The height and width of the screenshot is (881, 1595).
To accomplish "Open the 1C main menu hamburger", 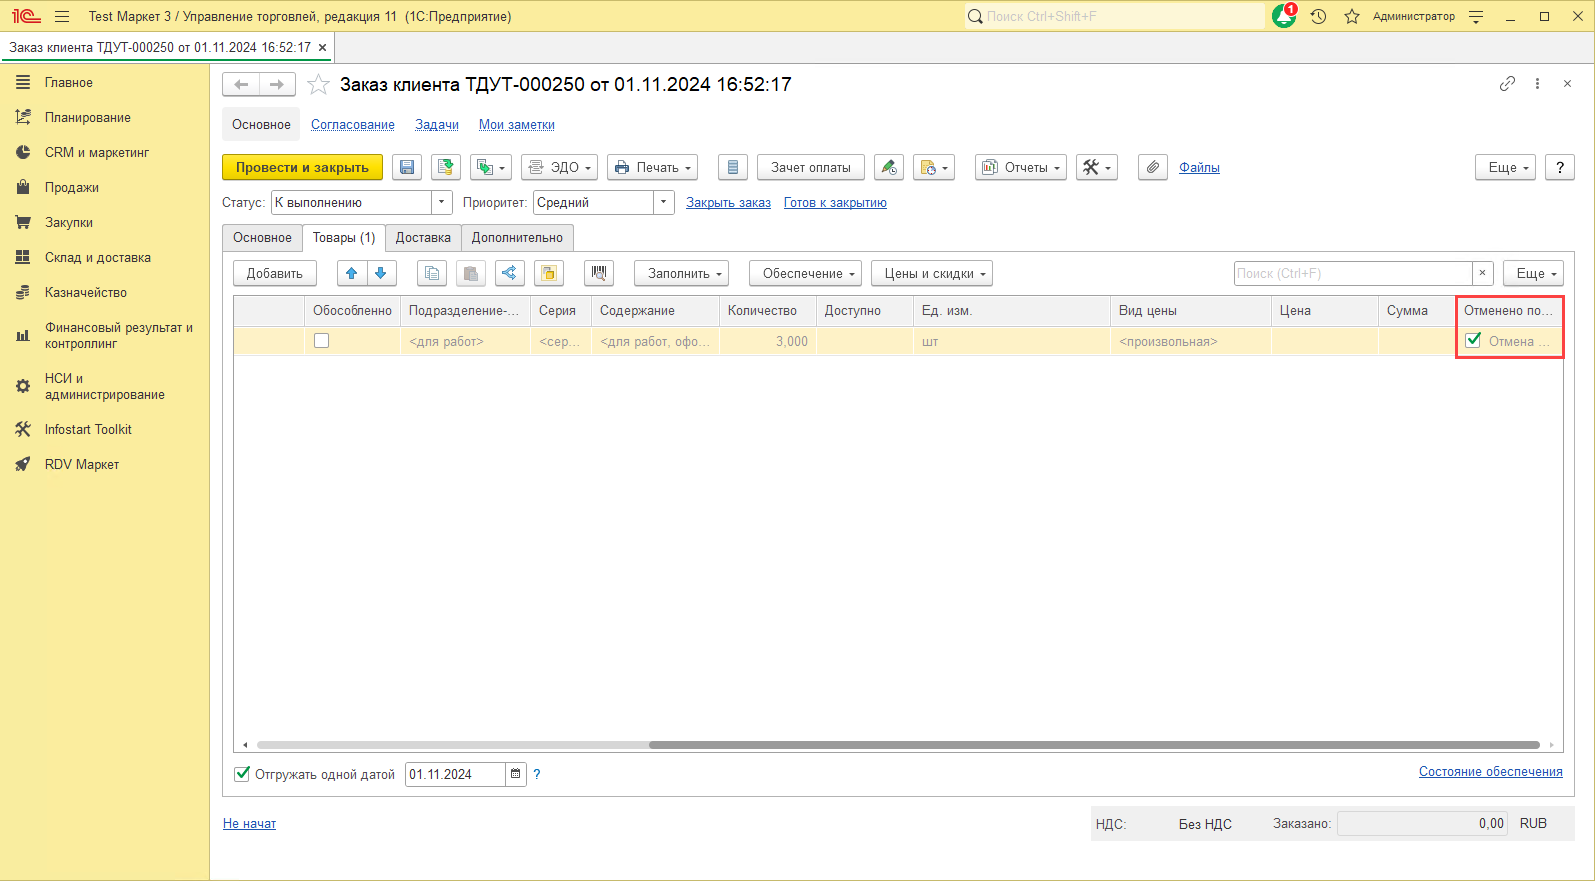I will (x=62, y=16).
